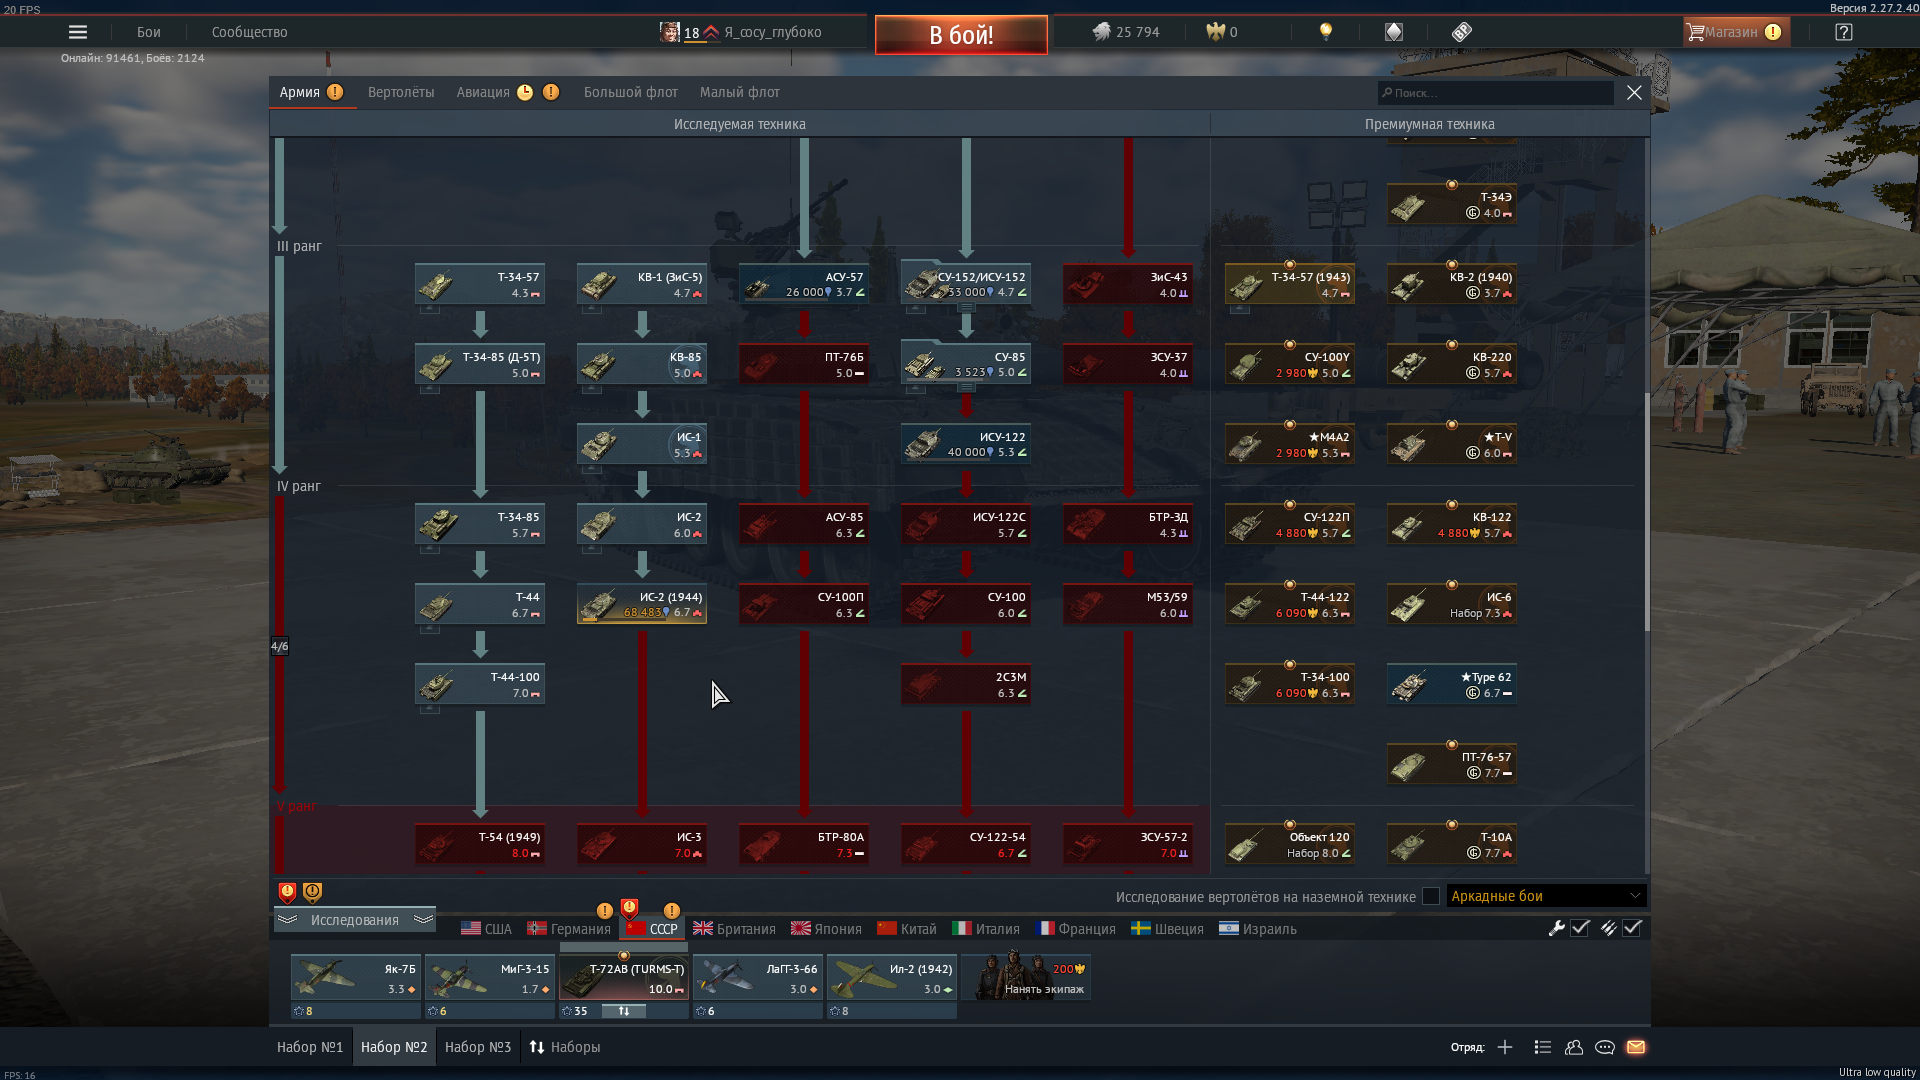1920x1080 pixels.
Task: Click the В бой! battle button
Action: point(961,35)
